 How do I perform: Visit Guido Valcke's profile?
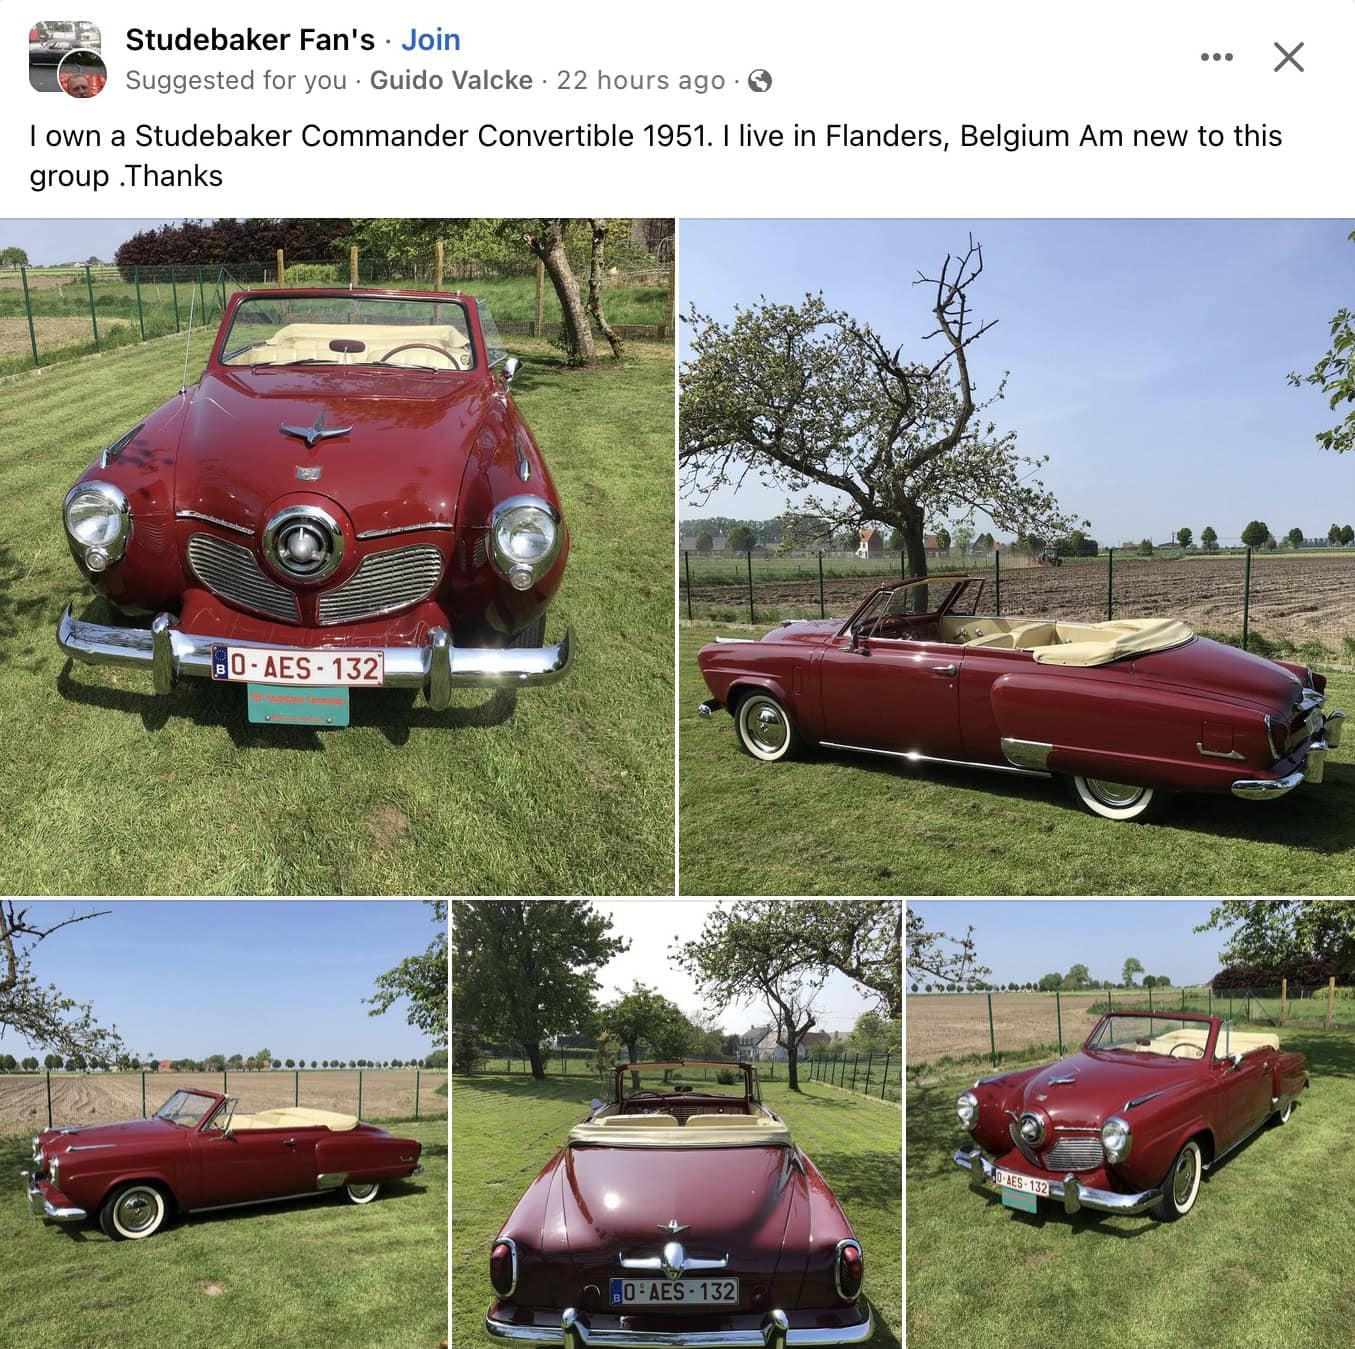451,80
